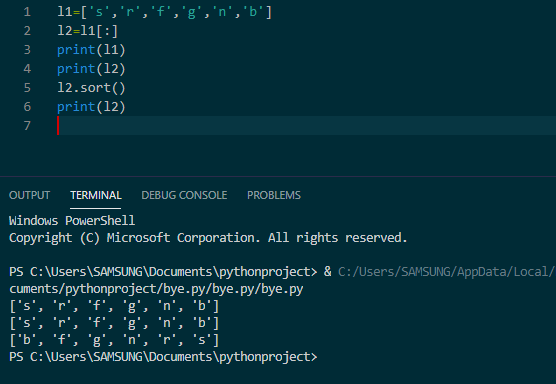
Task: Open the DEBUG CONSOLE tab
Action: coord(184,195)
